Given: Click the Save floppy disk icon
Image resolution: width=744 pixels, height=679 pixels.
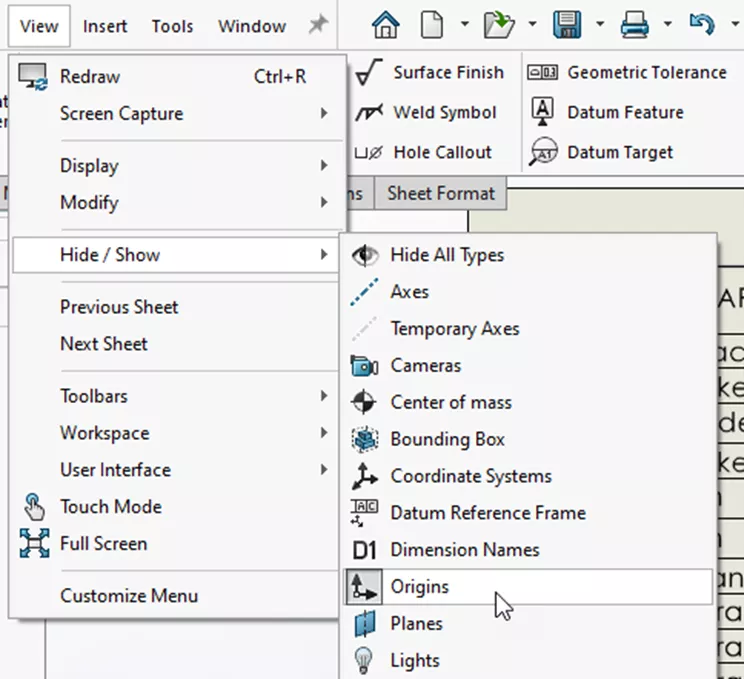Looking at the screenshot, I should (x=567, y=24).
